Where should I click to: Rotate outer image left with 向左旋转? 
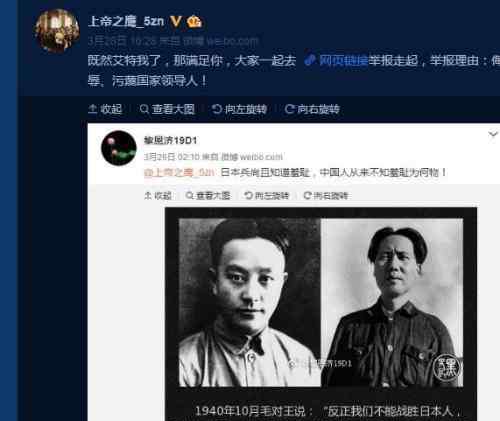coord(239,109)
